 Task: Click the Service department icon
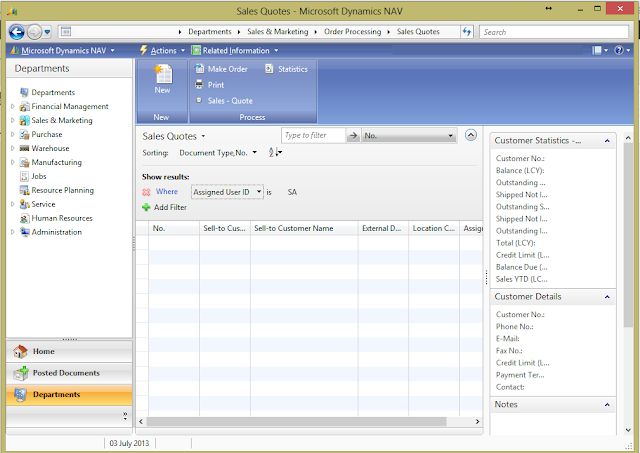[x=24, y=204]
